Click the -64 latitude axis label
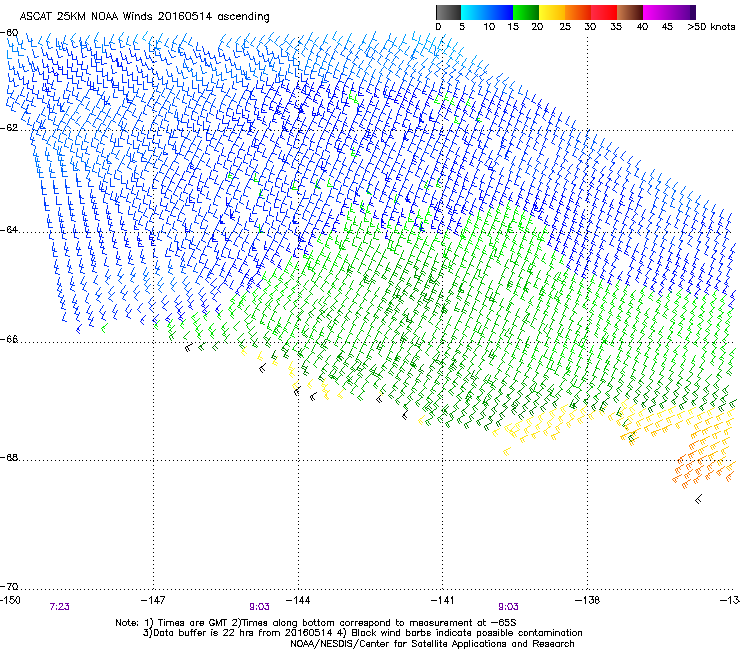The image size is (740, 650). coord(9,230)
